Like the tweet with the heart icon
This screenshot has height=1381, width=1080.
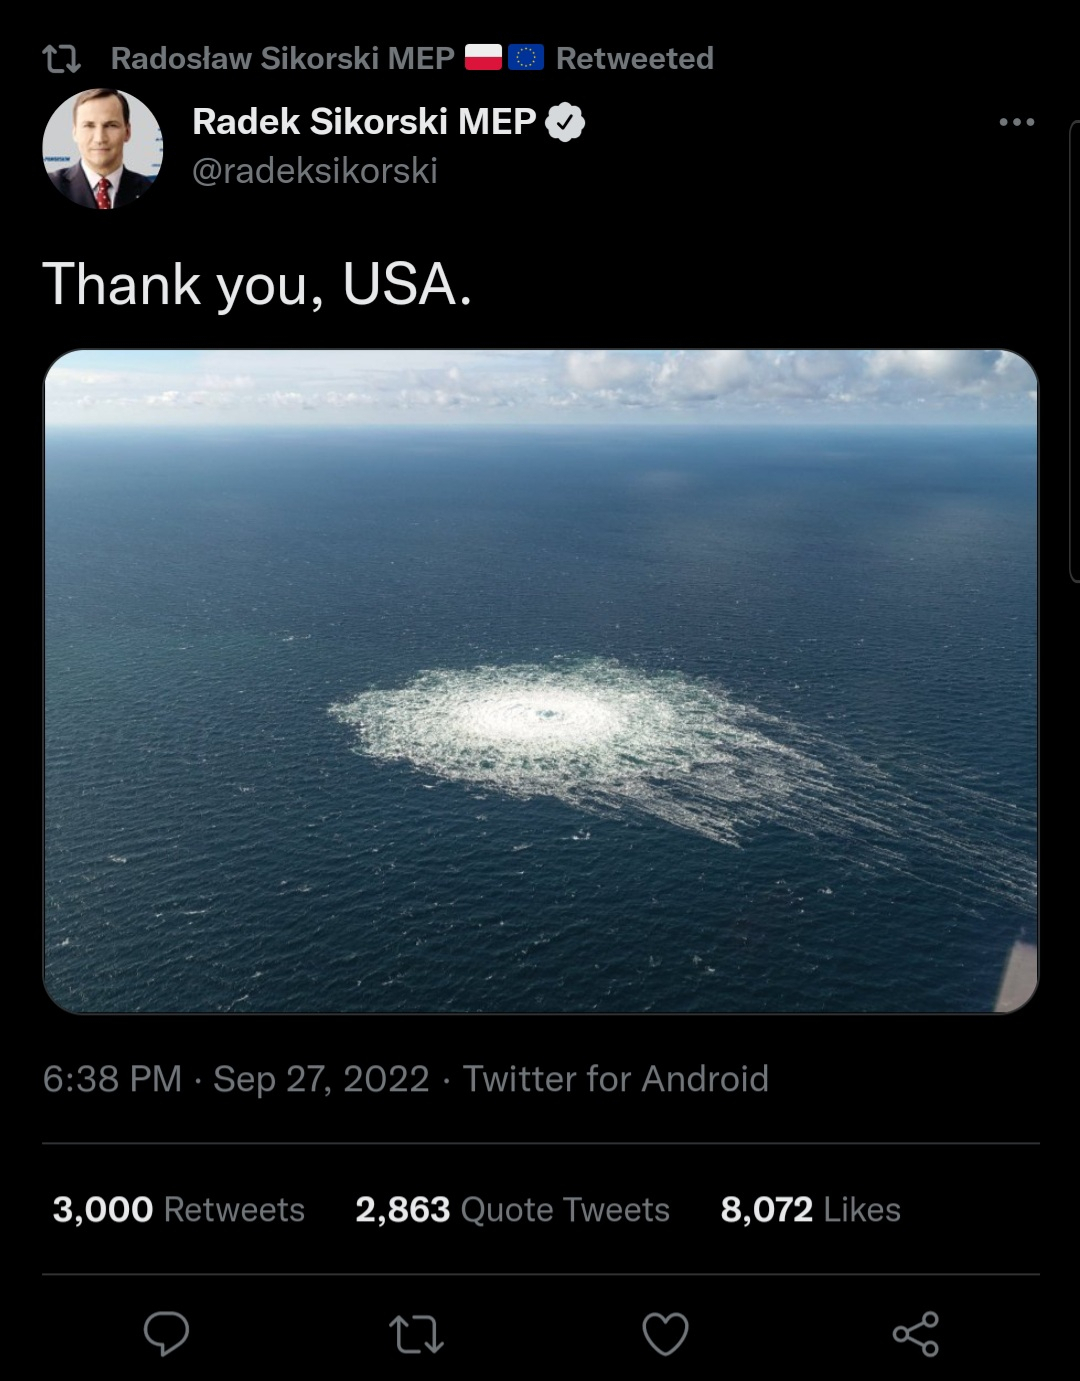click(x=665, y=1334)
